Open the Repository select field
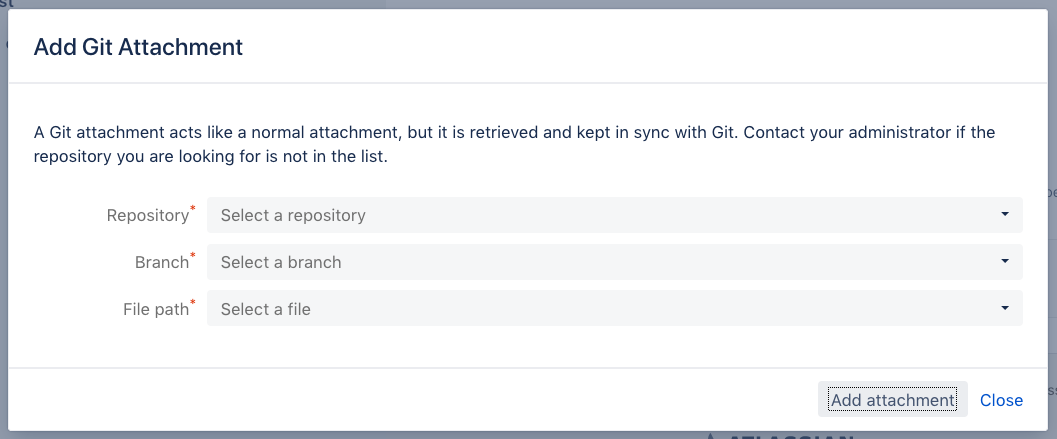 click(614, 215)
